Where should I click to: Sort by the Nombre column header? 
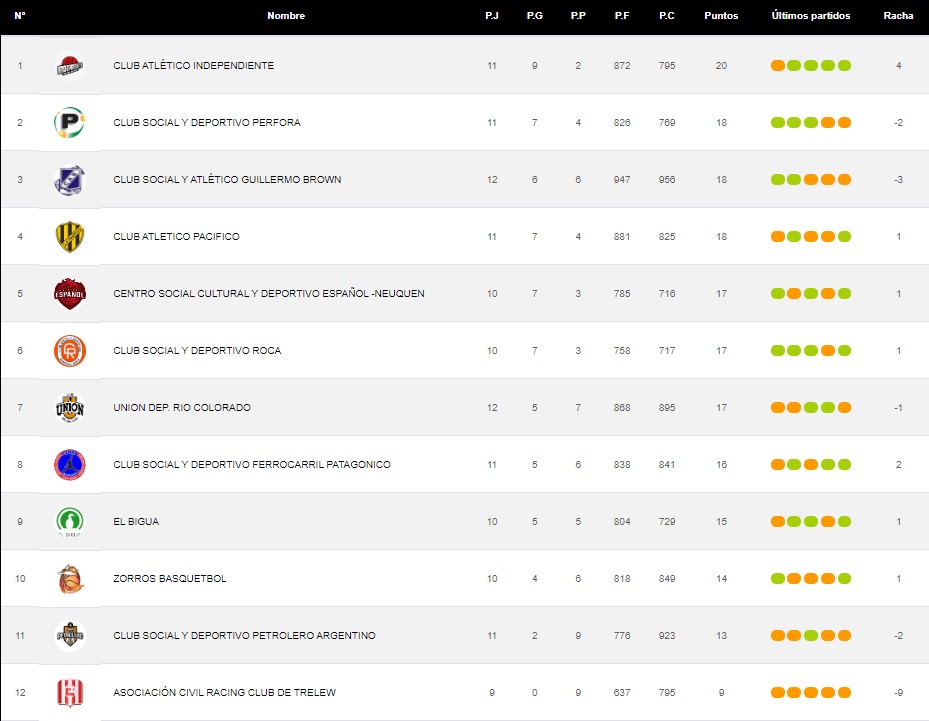coord(286,16)
